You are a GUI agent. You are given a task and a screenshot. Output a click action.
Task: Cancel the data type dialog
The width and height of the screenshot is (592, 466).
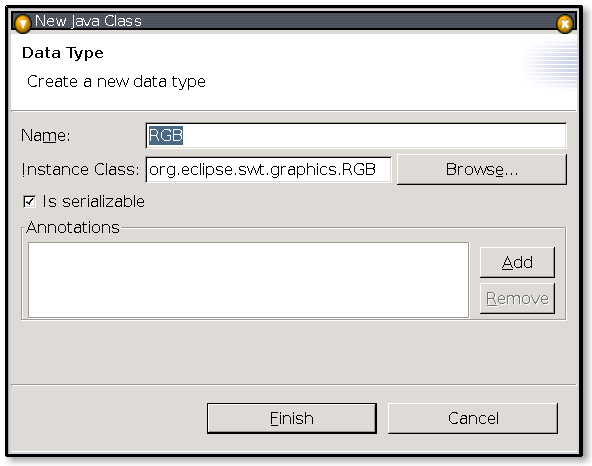[473, 418]
